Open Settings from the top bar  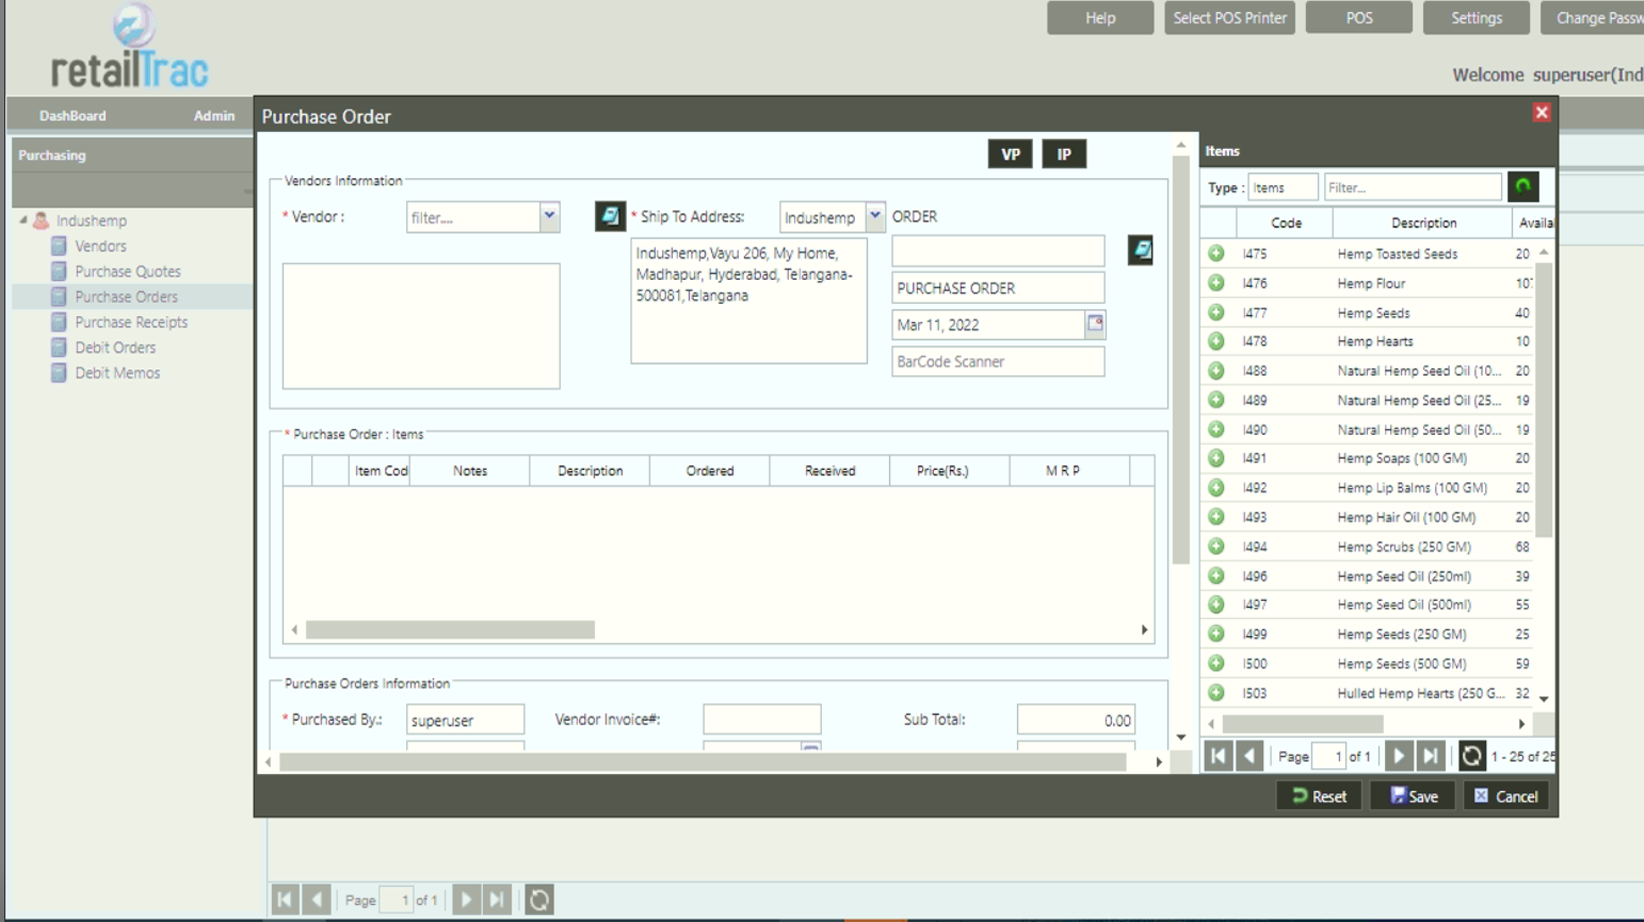1476,18
